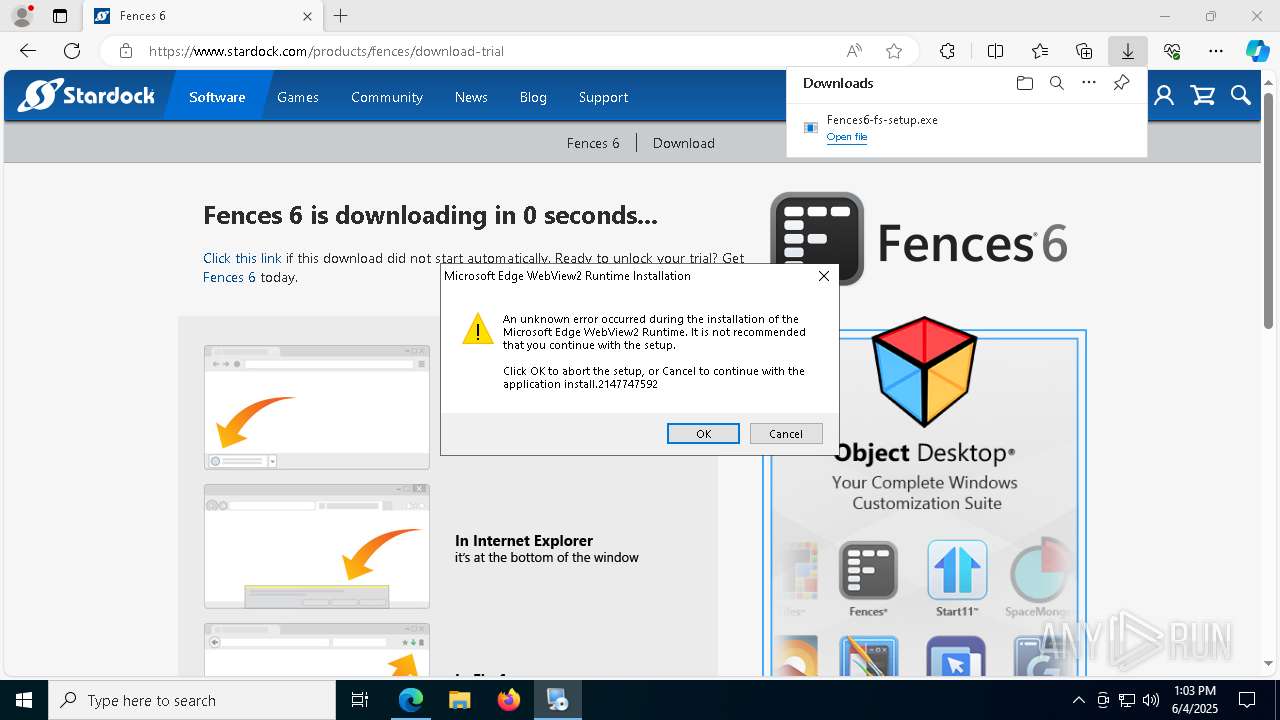
Task: Open Microsoft Edge from taskbar
Action: (411, 700)
